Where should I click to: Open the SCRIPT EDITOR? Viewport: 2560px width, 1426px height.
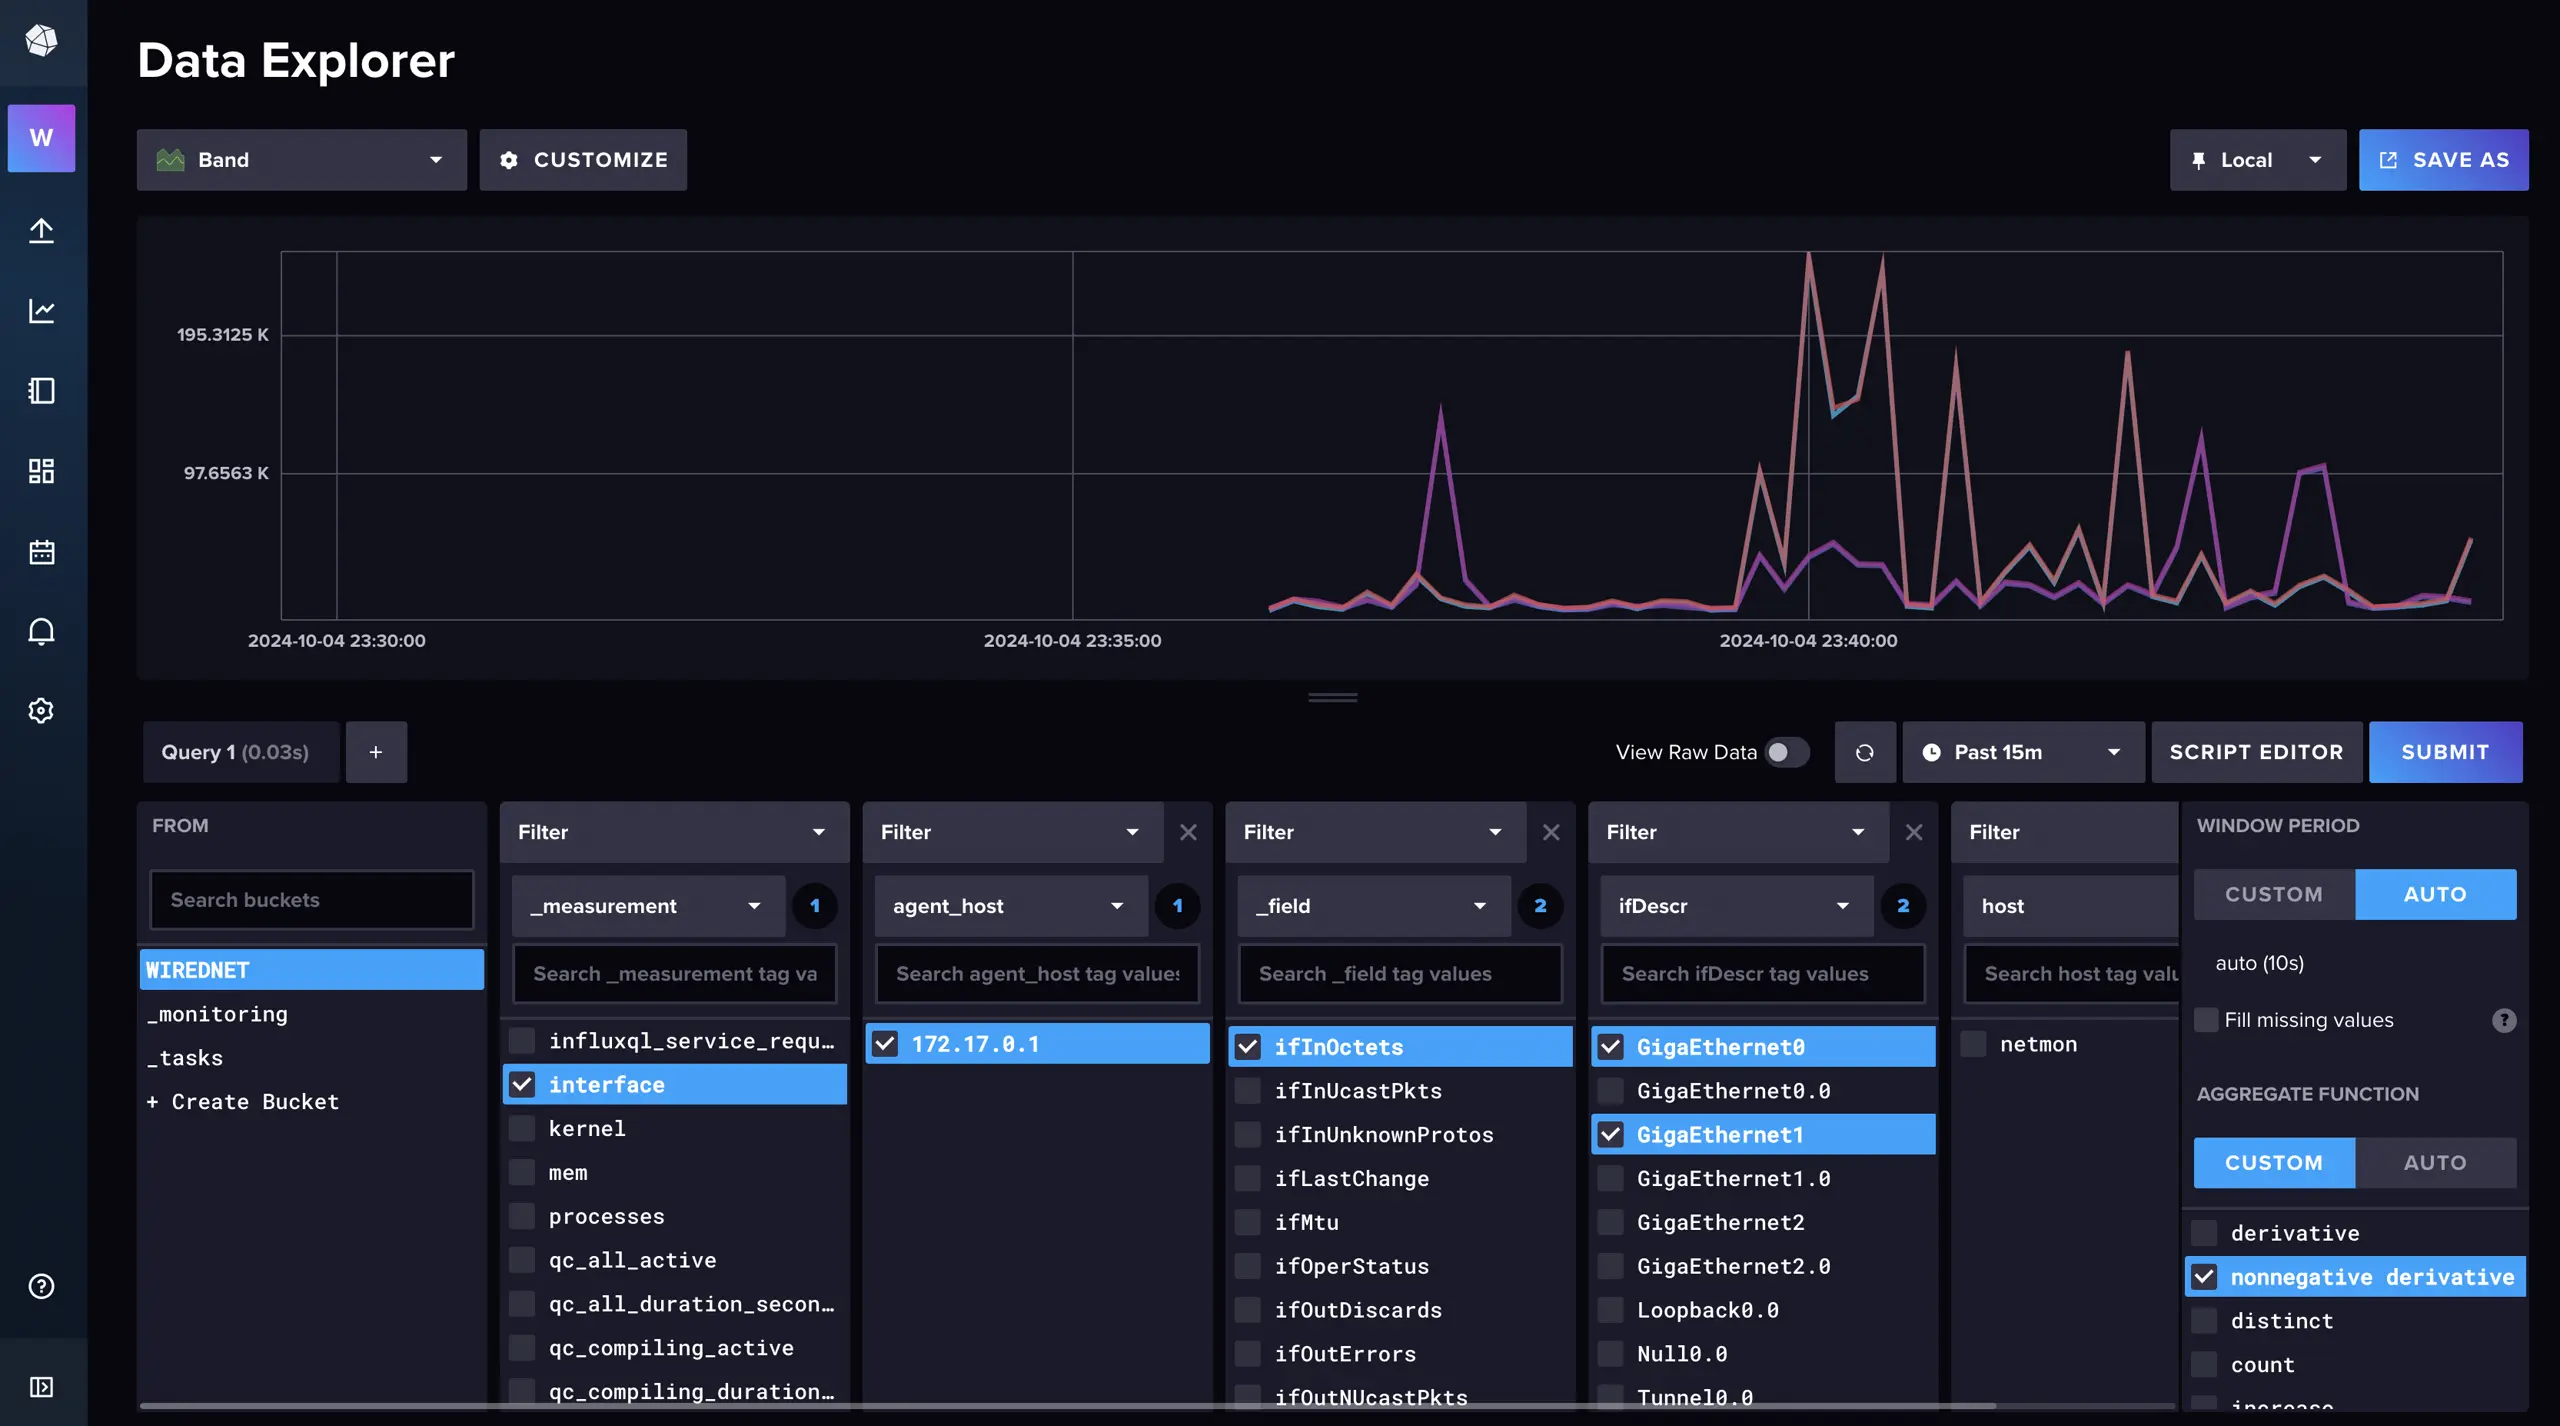coord(2255,752)
